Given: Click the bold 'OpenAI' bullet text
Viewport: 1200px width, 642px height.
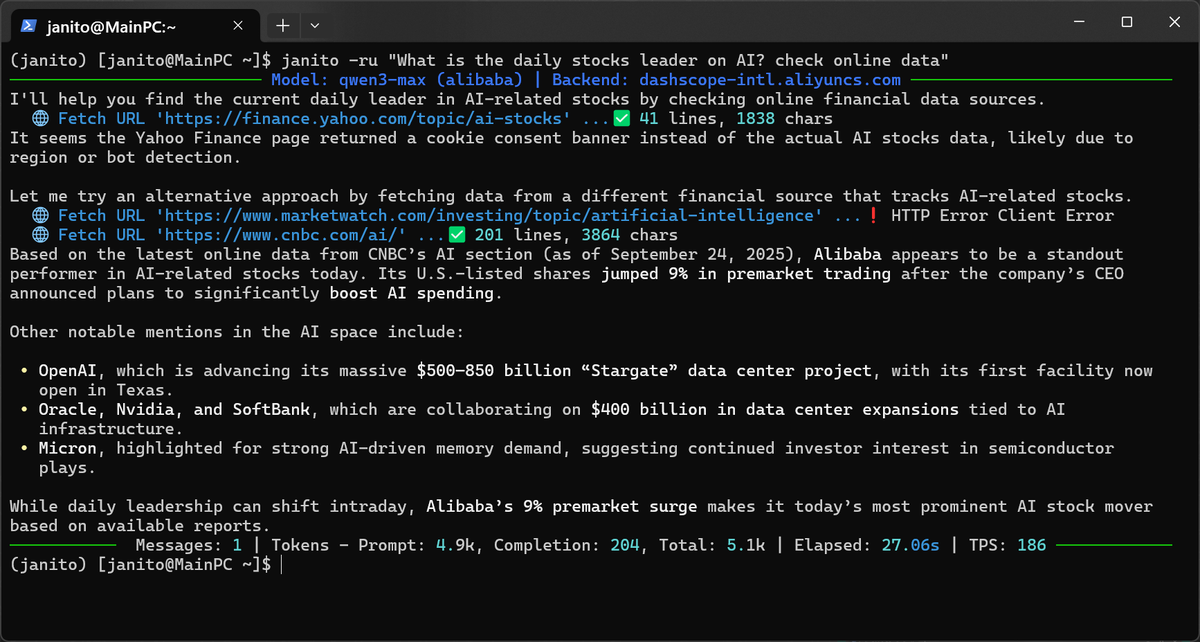Looking at the screenshot, I should [68, 371].
